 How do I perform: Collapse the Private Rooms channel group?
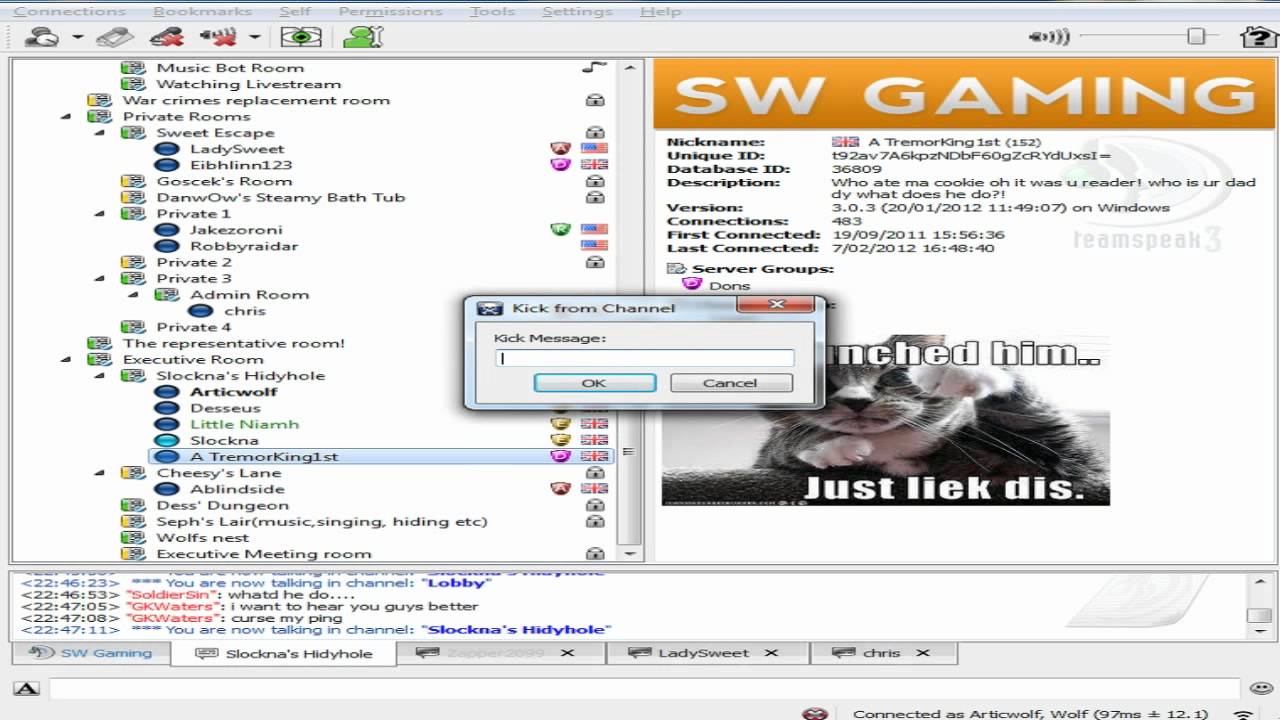66,117
